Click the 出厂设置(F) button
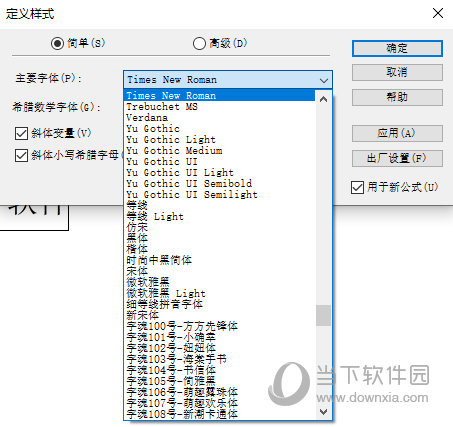The image size is (453, 427). point(397,158)
